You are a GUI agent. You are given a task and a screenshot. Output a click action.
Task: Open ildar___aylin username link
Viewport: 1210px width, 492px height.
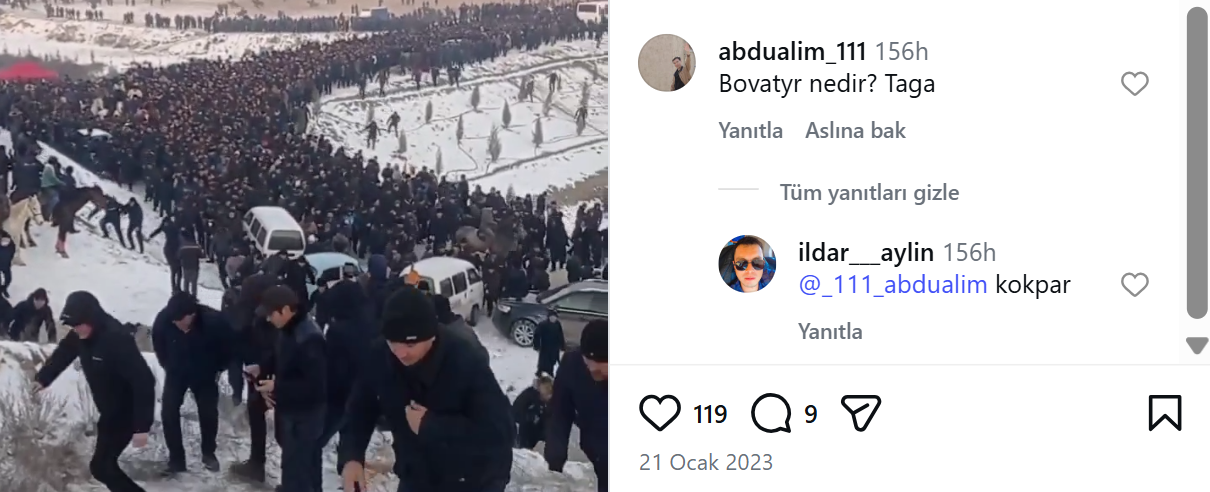coord(866,253)
